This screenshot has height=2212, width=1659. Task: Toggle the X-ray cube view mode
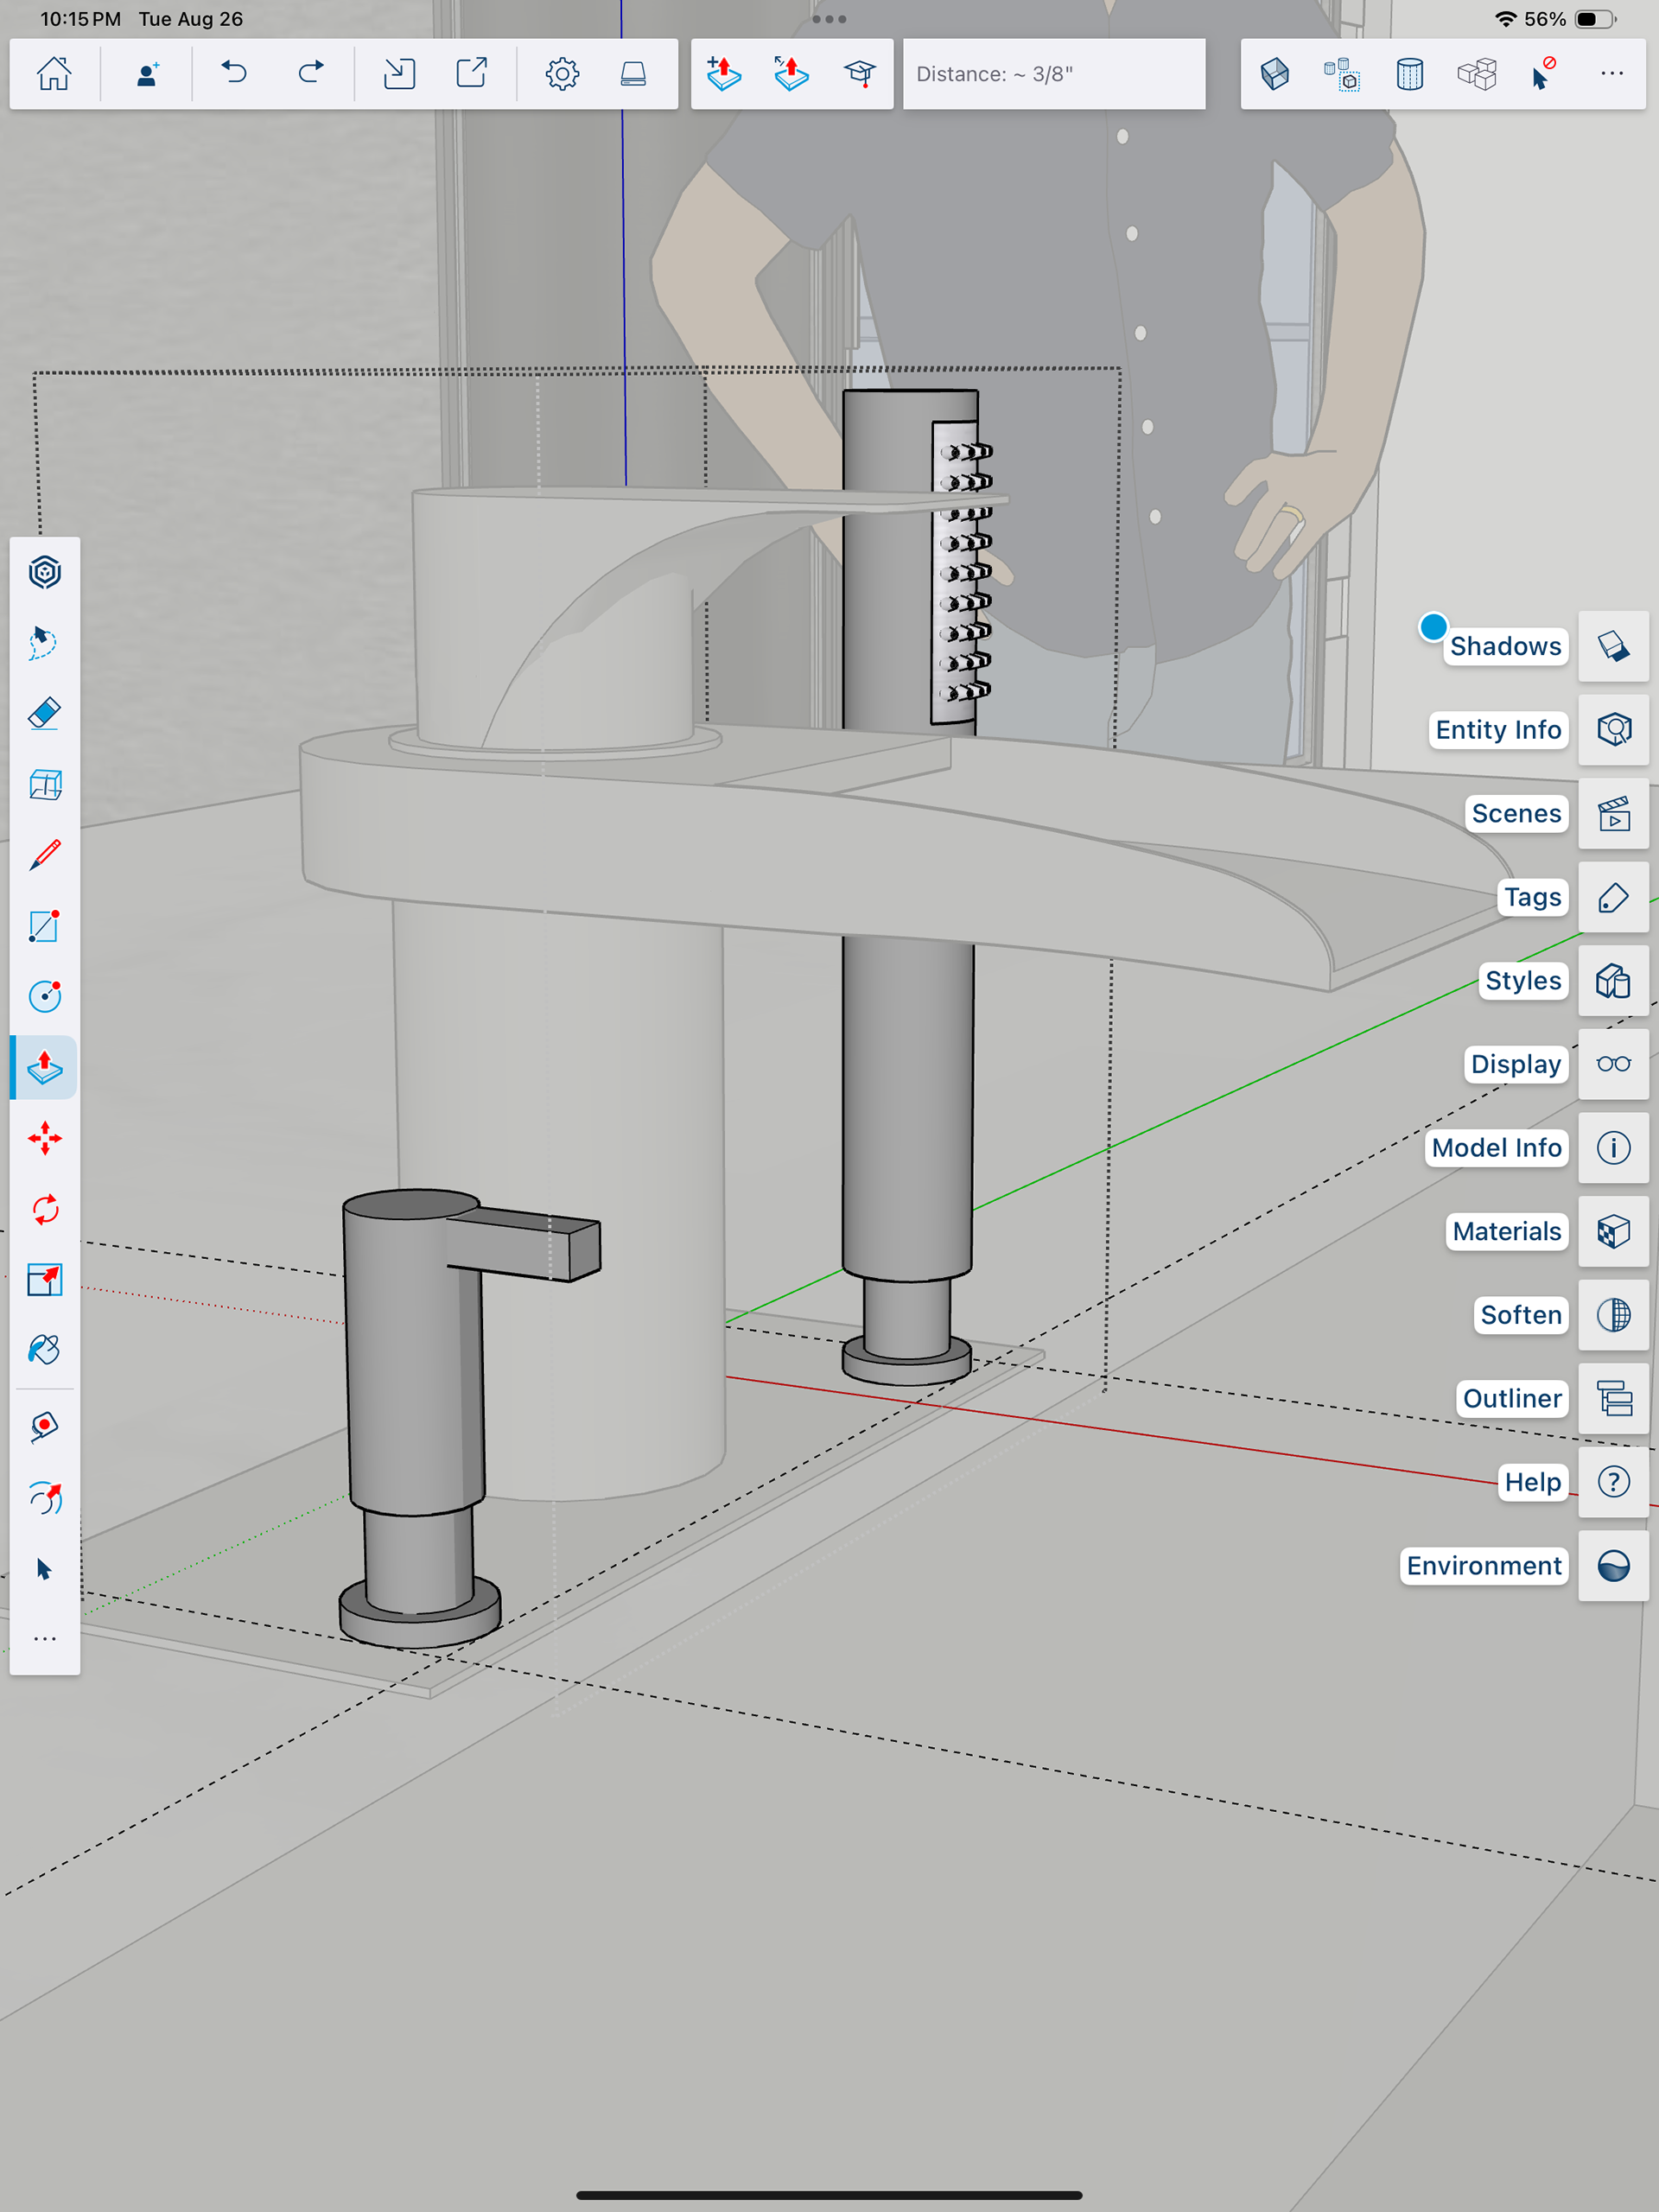pyautogui.click(x=1274, y=74)
